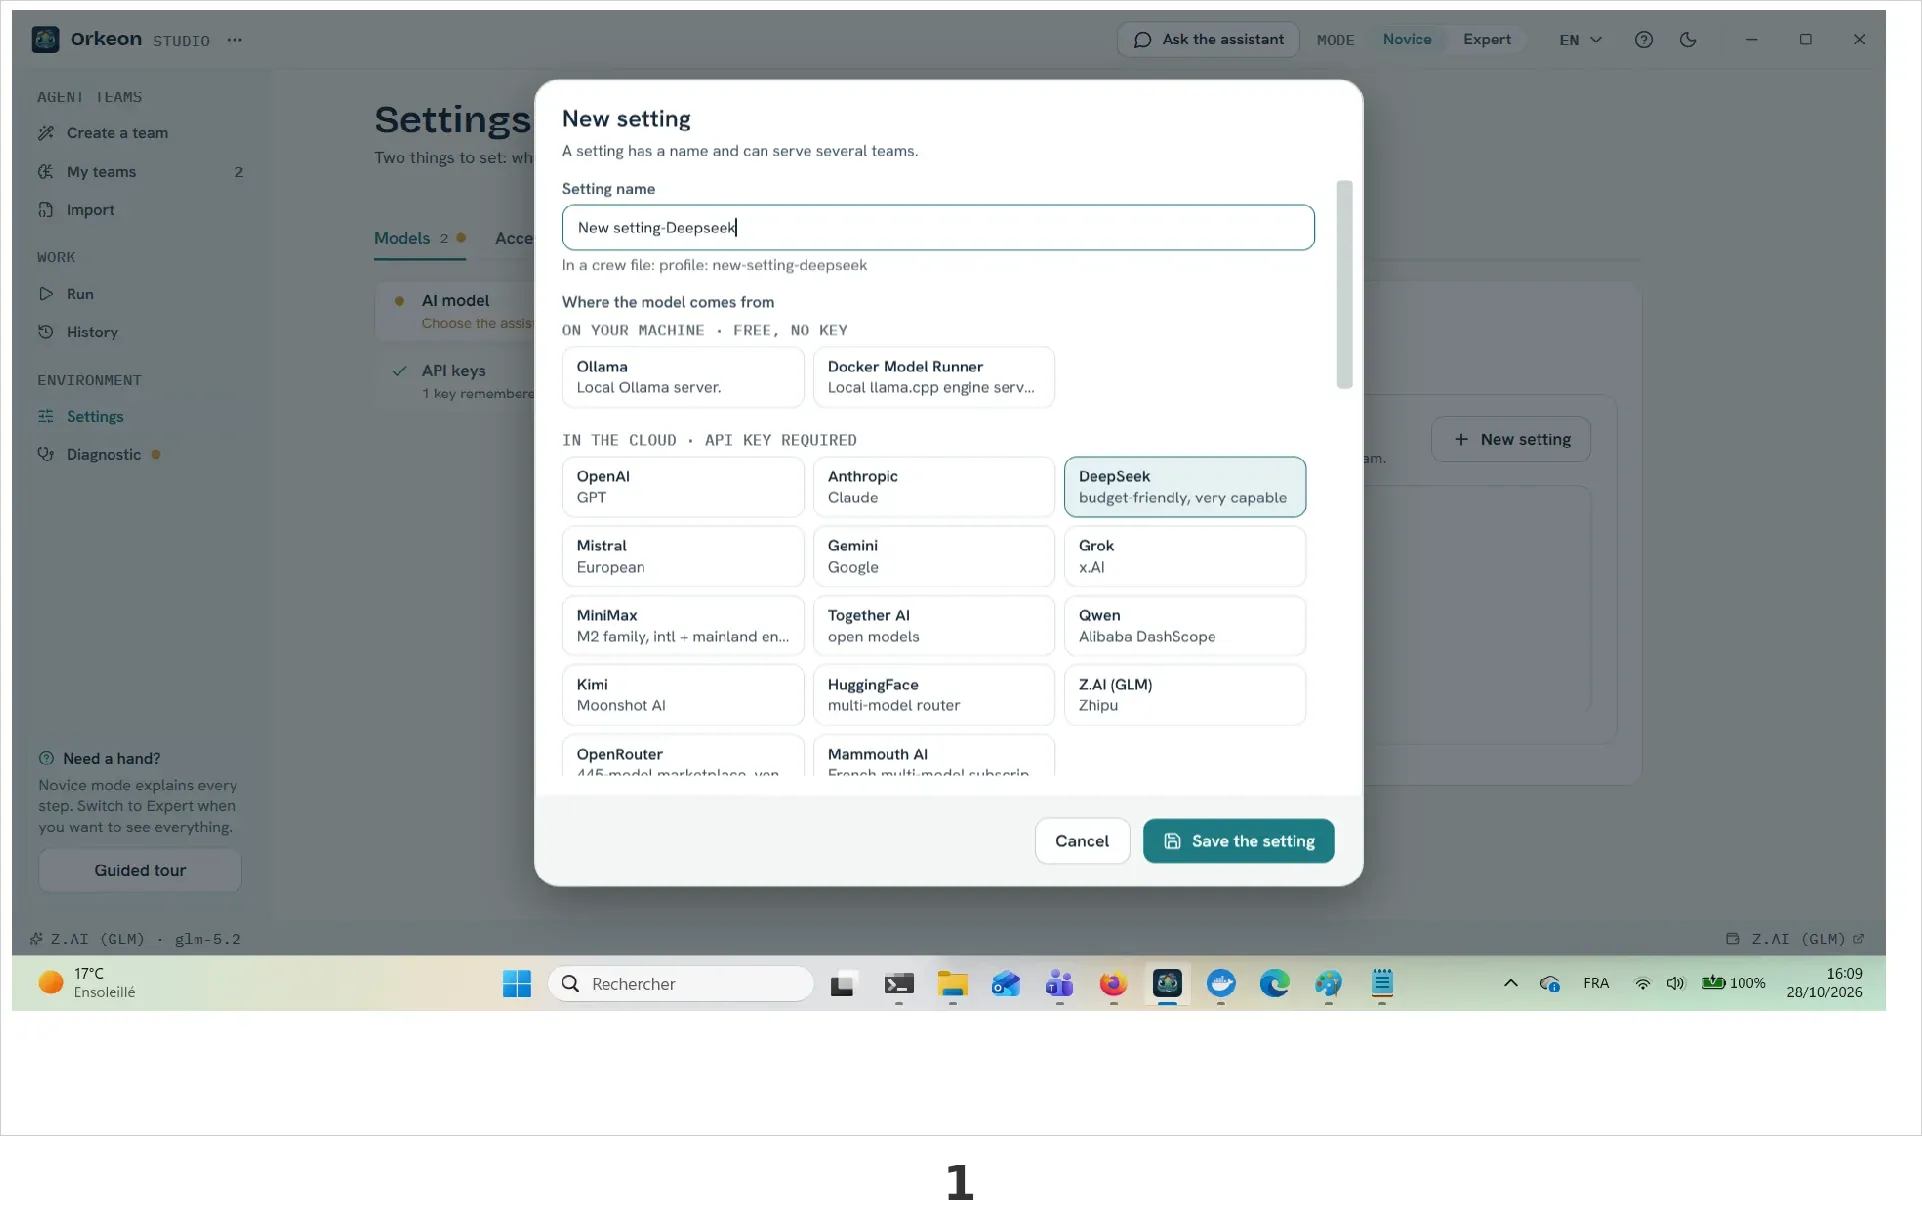Click the Run play icon

[46, 294]
